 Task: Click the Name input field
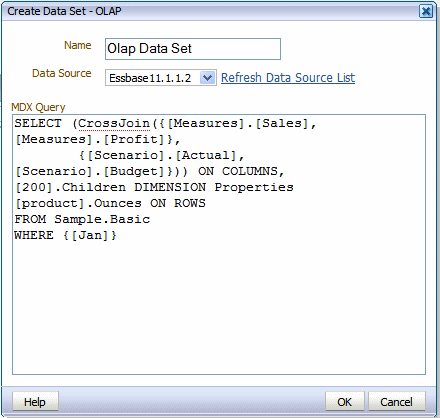tap(193, 49)
